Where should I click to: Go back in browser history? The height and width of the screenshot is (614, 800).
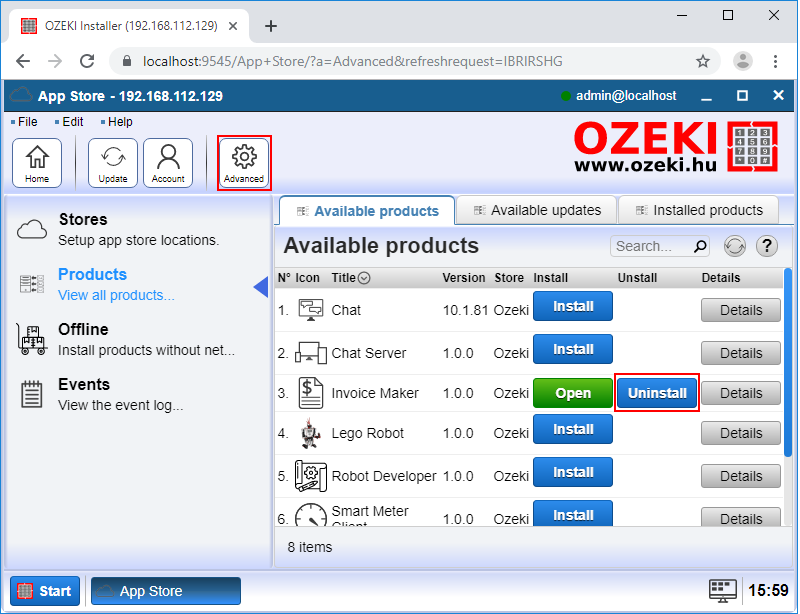23,61
